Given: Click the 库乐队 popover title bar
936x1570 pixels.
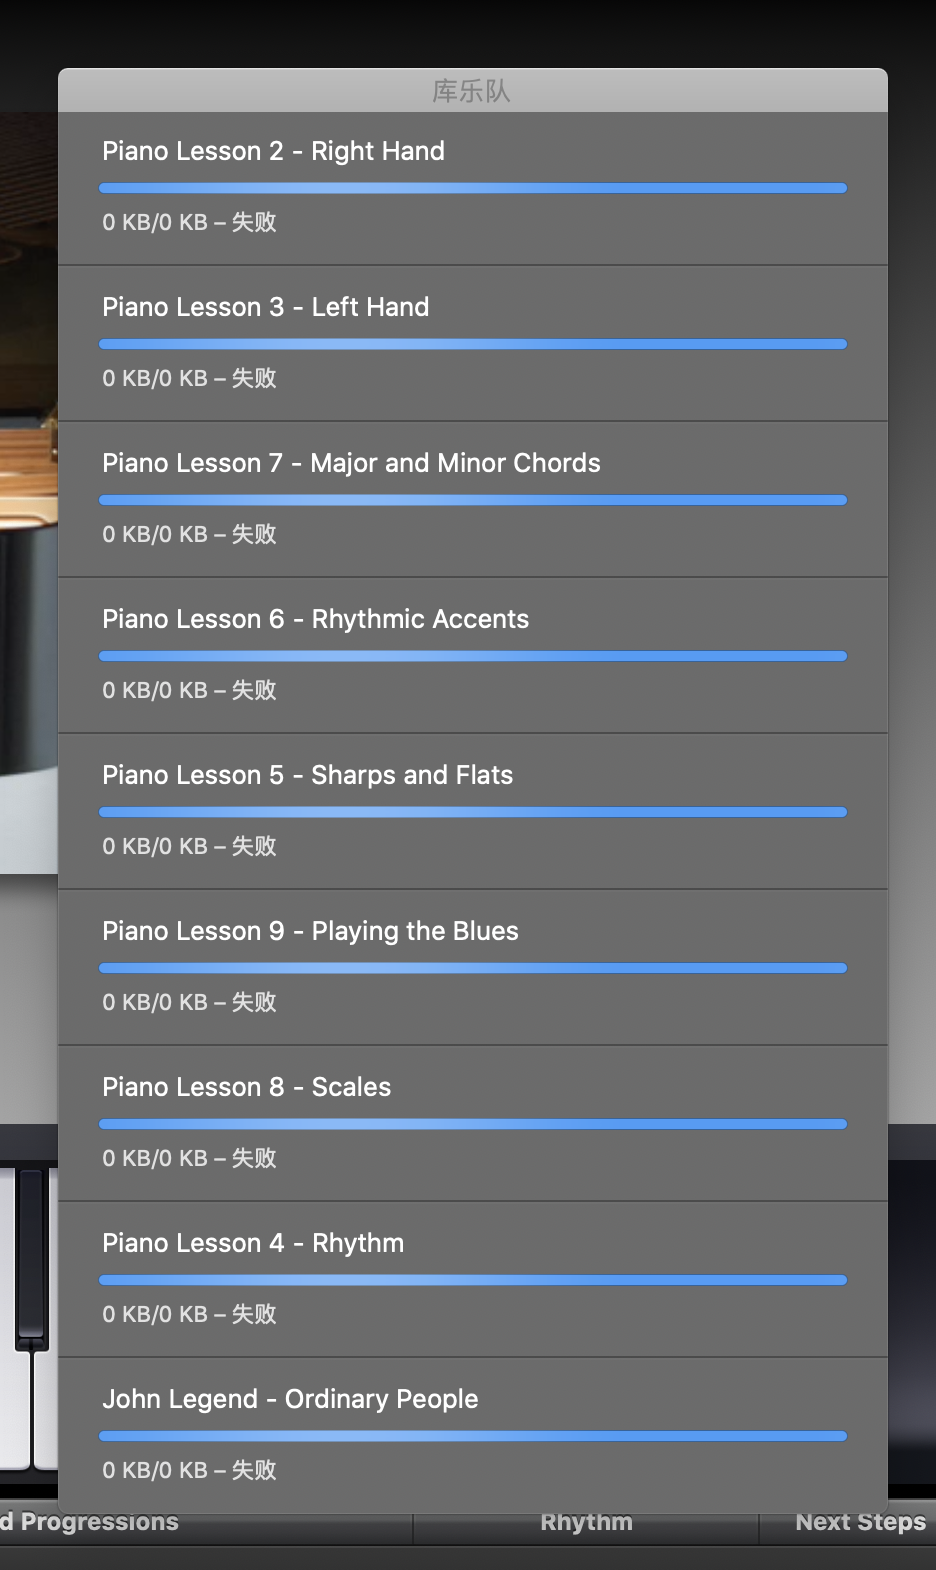Looking at the screenshot, I should tap(472, 91).
